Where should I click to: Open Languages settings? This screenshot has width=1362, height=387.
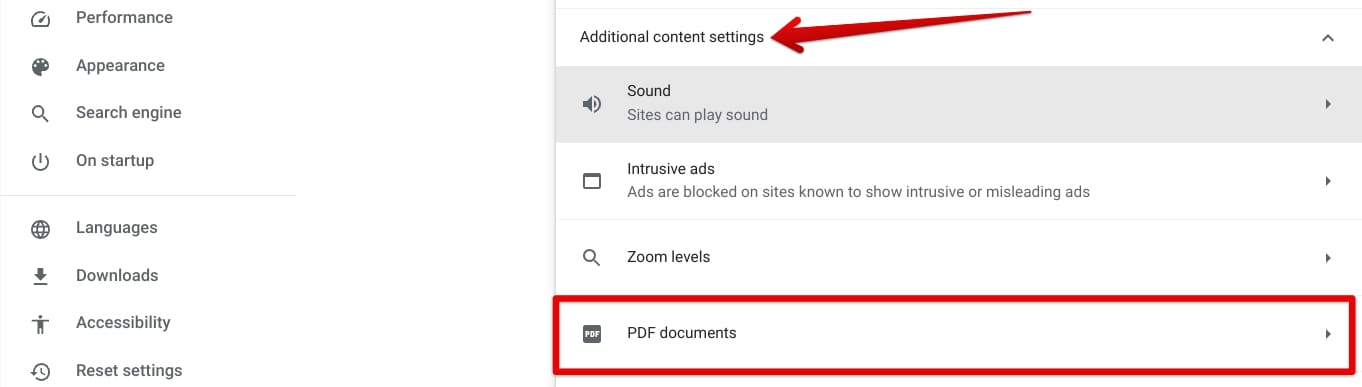(116, 228)
